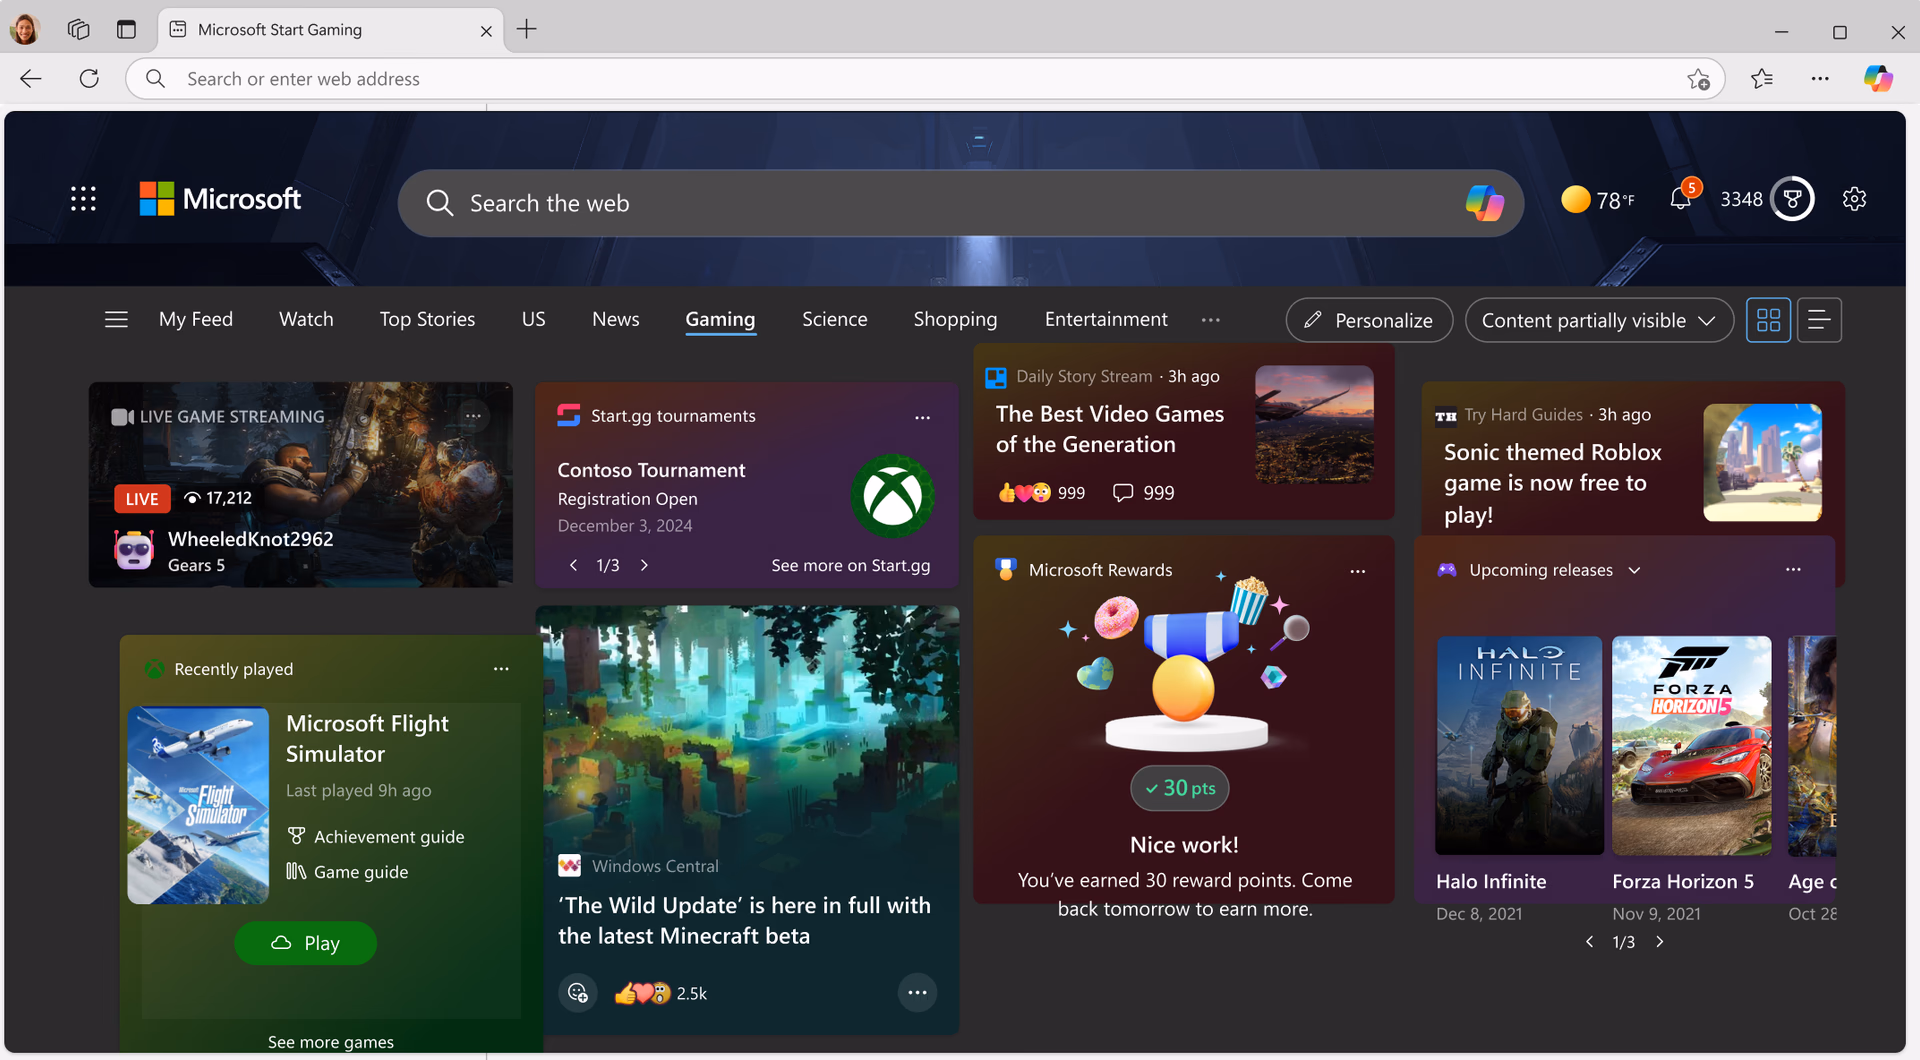Click the Copilot icon in web search box
This screenshot has width=1920, height=1060.
[1484, 203]
